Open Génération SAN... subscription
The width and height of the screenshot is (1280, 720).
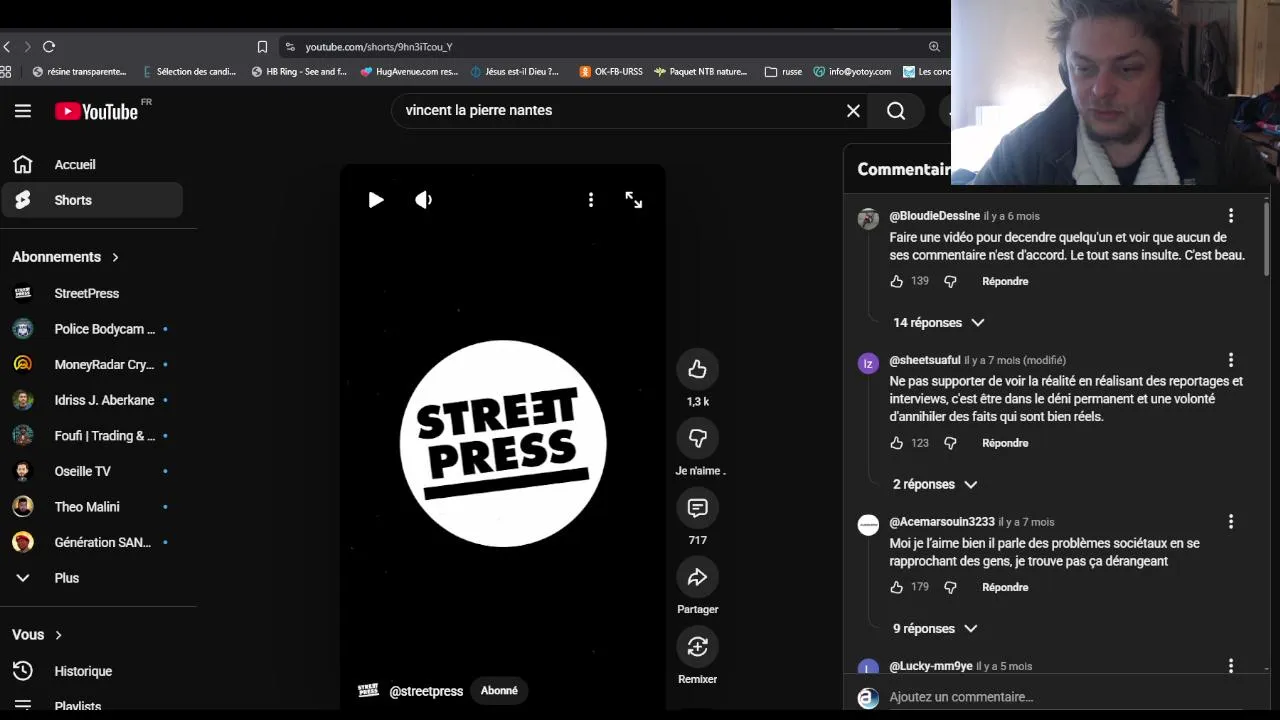click(92, 542)
